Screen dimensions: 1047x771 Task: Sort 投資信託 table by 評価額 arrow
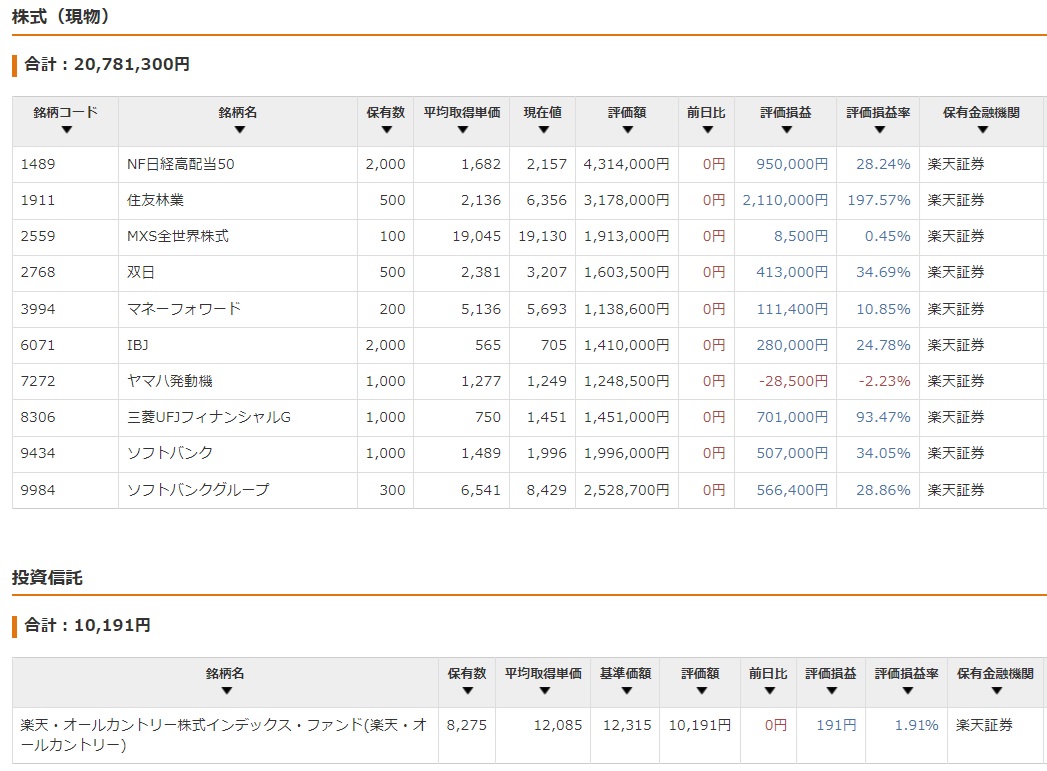pyautogui.click(x=701, y=691)
